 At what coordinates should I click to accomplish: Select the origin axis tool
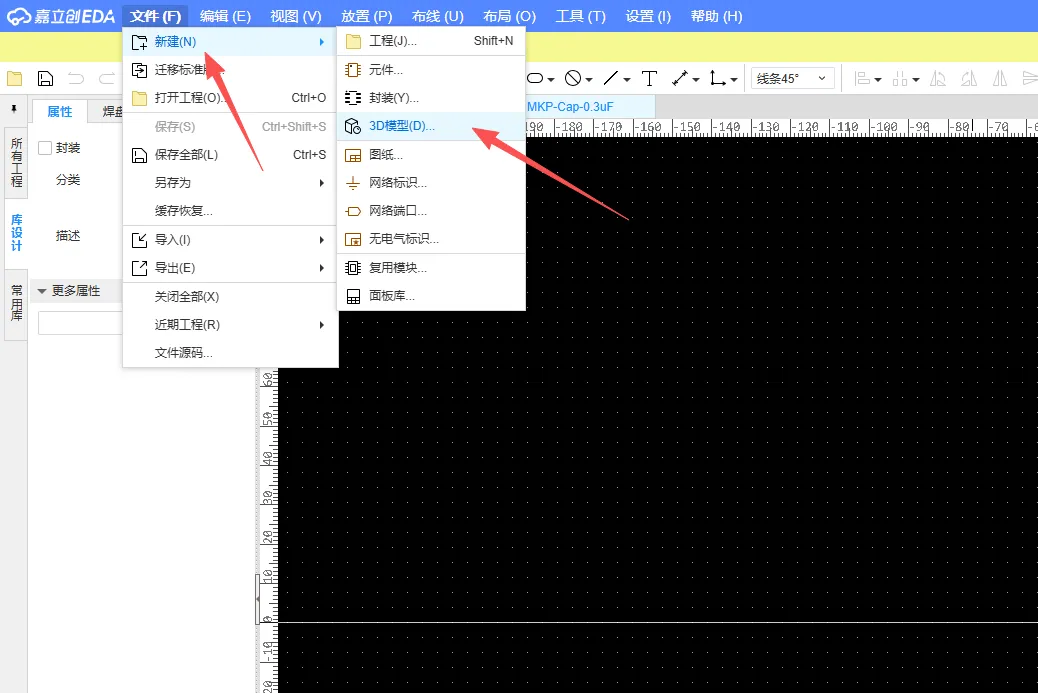click(718, 79)
